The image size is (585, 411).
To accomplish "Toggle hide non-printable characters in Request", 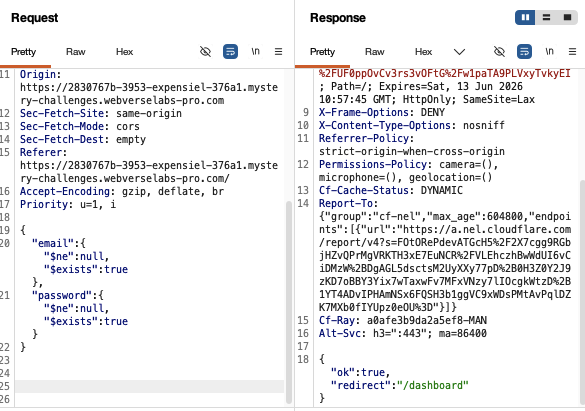I will (205, 51).
